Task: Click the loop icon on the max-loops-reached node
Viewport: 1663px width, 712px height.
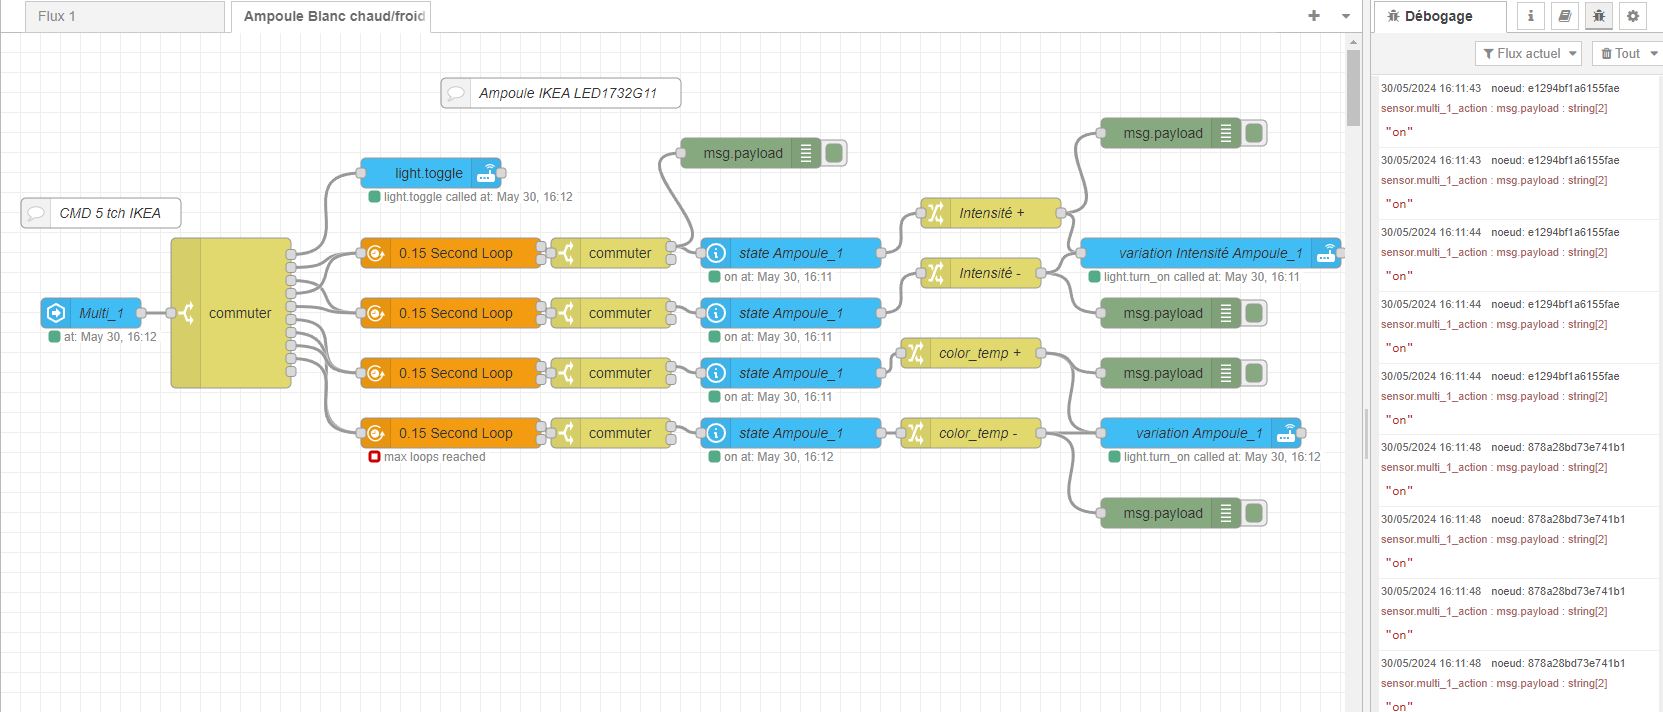Action: tap(376, 433)
